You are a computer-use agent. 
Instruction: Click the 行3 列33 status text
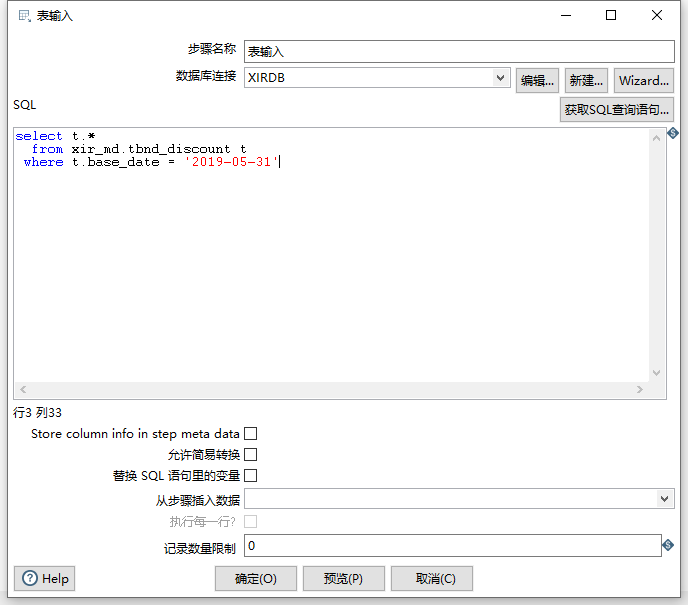[37, 412]
